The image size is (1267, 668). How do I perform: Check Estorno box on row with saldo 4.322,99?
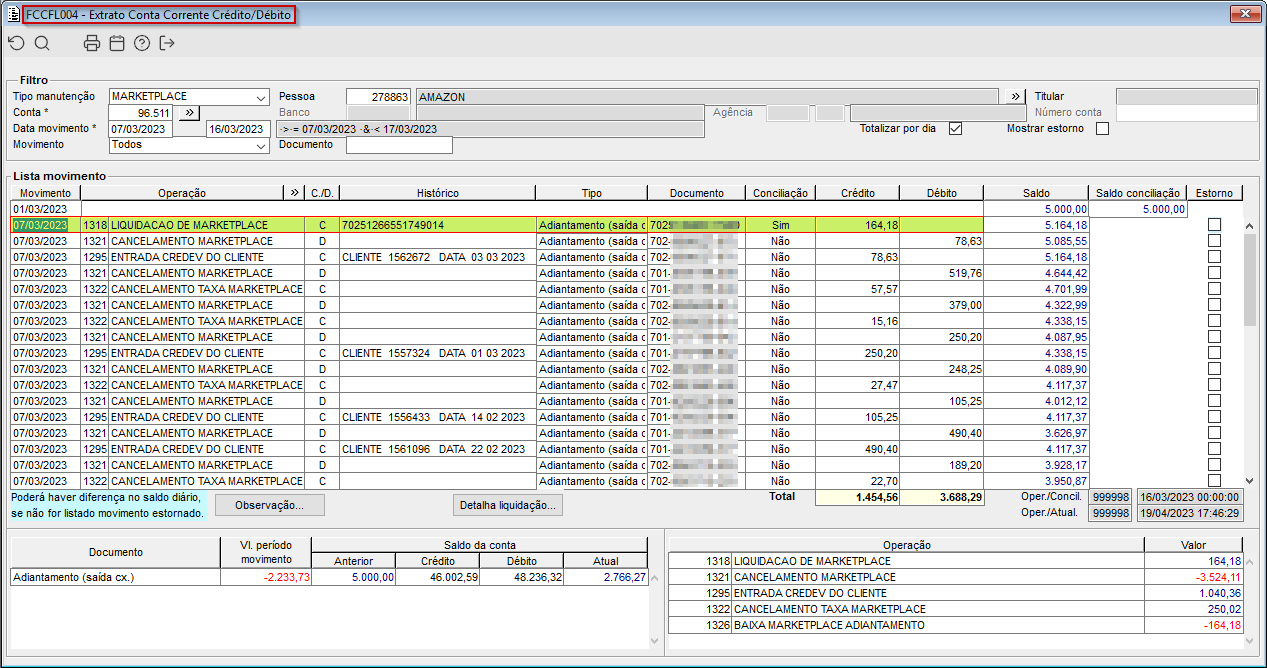(x=1214, y=305)
